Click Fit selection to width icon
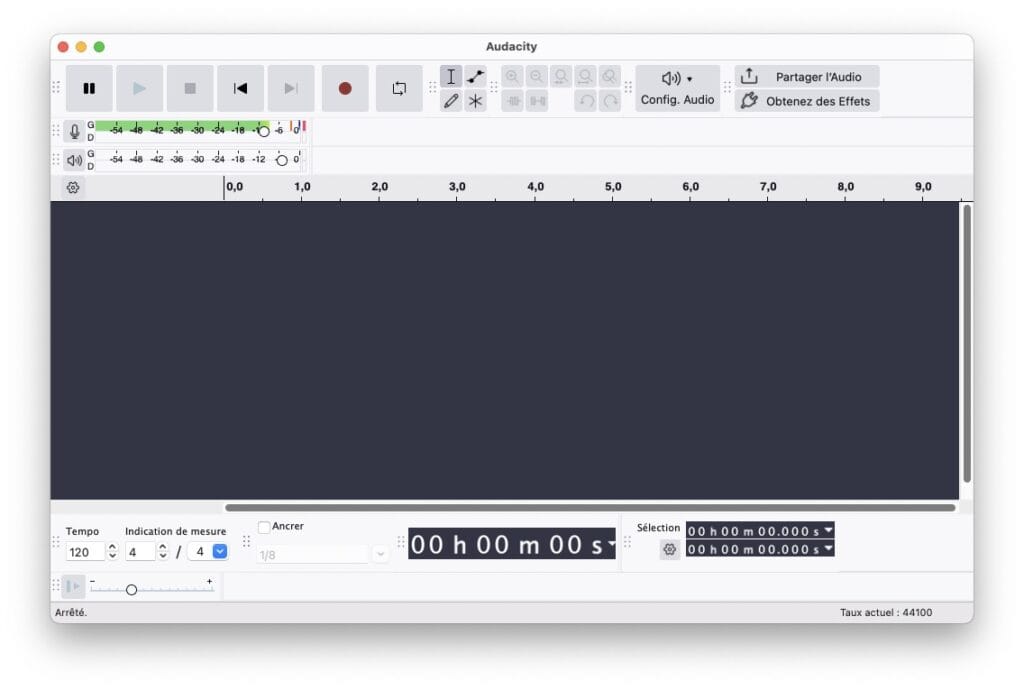This screenshot has width=1024, height=690. [560, 76]
